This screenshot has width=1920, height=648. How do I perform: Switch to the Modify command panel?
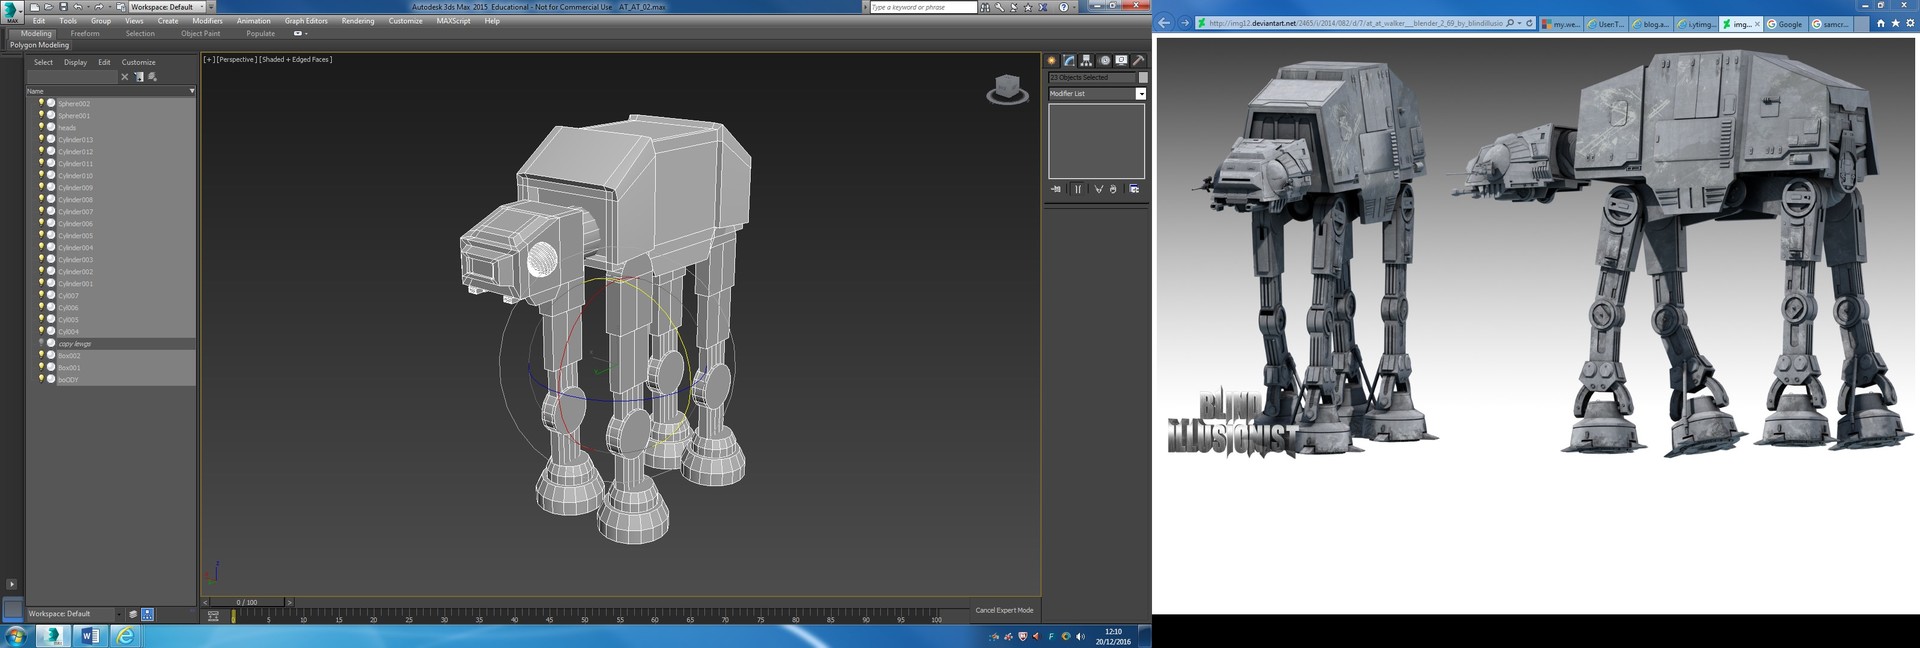pyautogui.click(x=1069, y=61)
